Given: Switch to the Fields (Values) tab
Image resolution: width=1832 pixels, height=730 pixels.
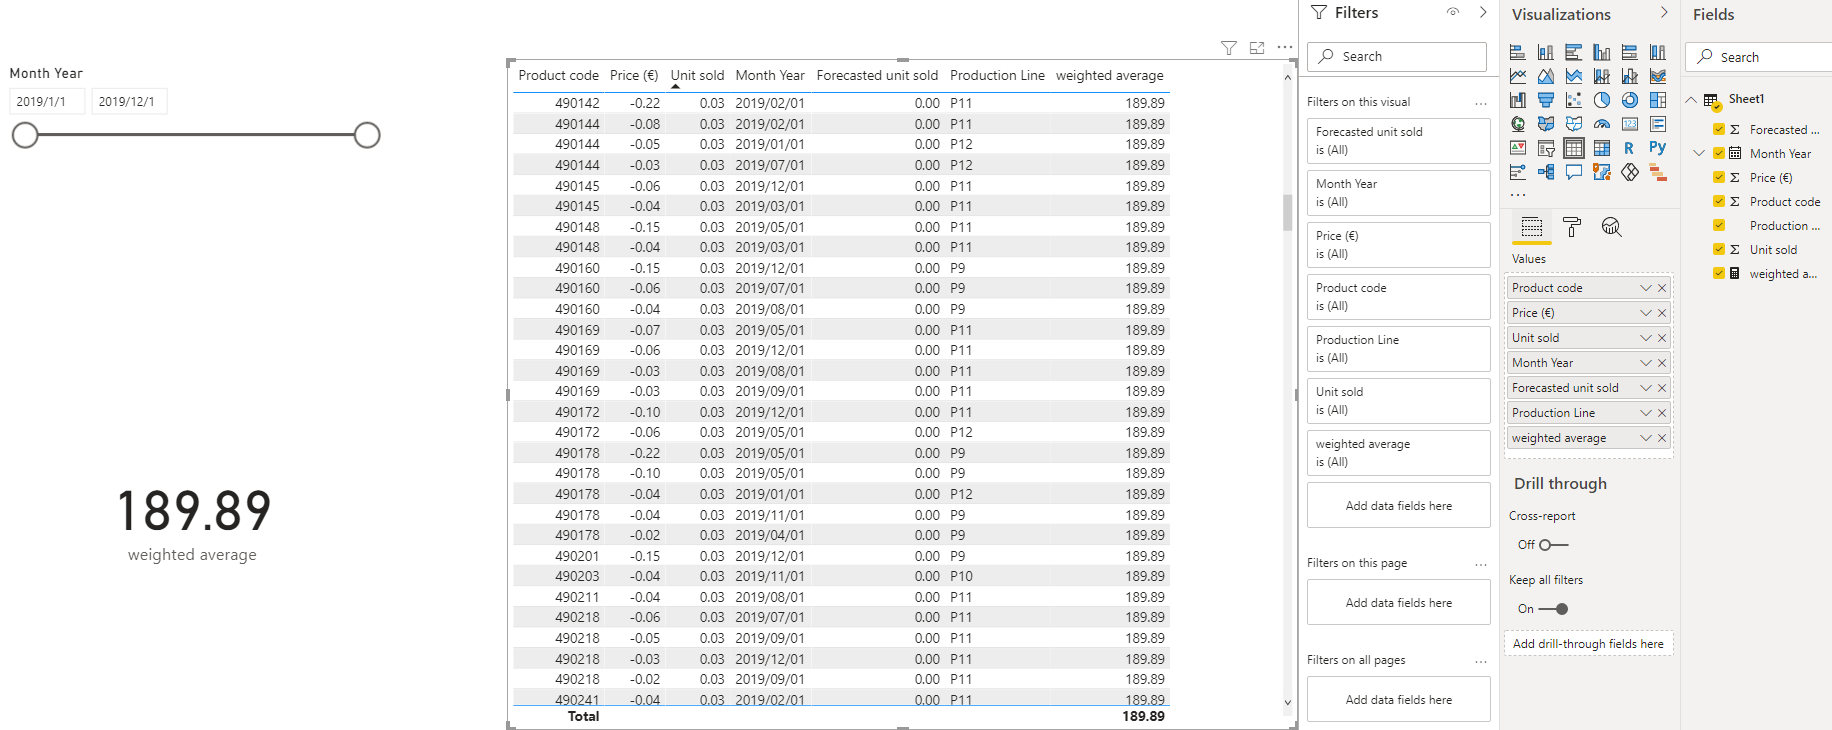Looking at the screenshot, I should coord(1532,227).
